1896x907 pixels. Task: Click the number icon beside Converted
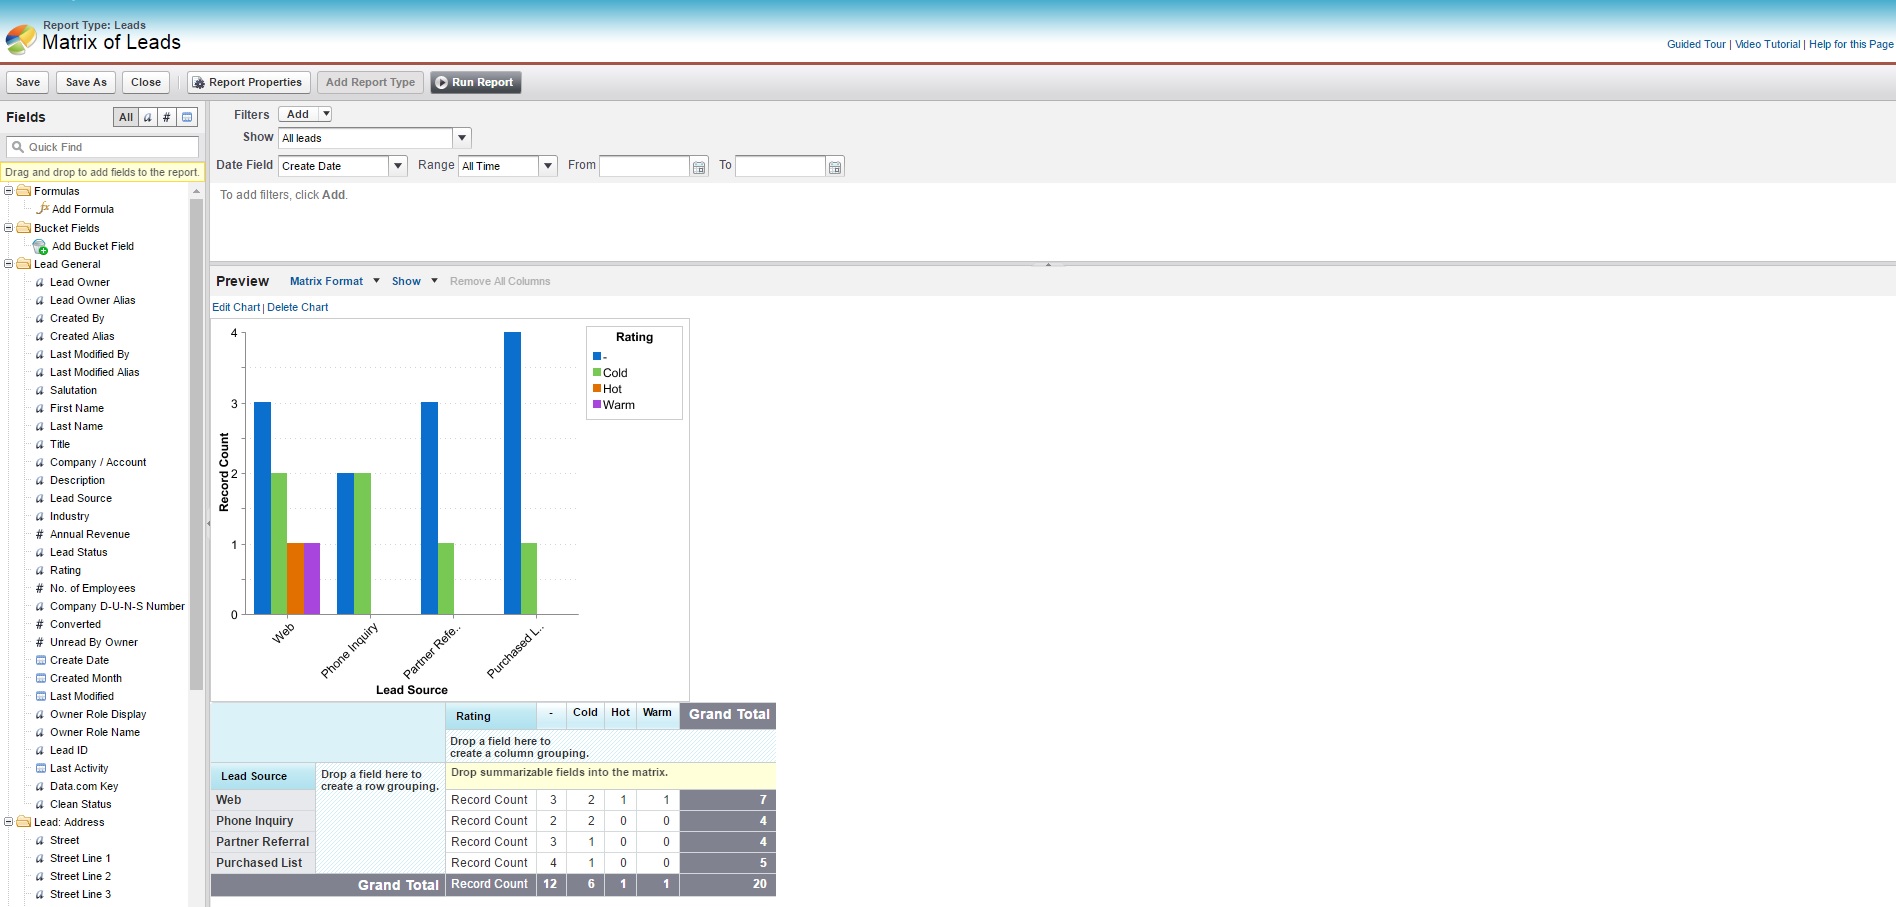[x=40, y=624]
